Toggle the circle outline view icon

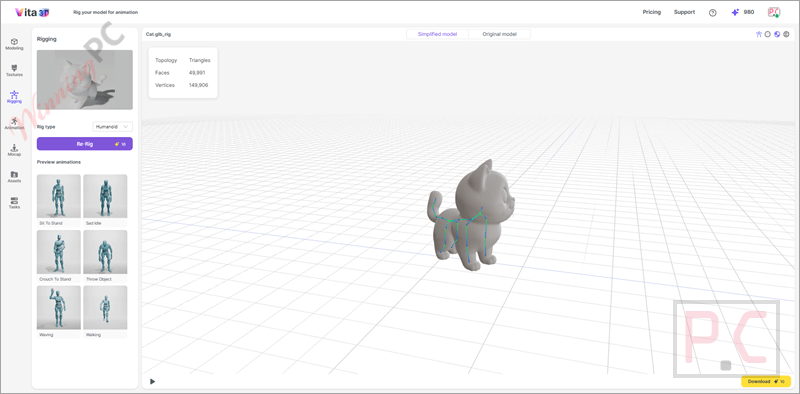point(767,34)
